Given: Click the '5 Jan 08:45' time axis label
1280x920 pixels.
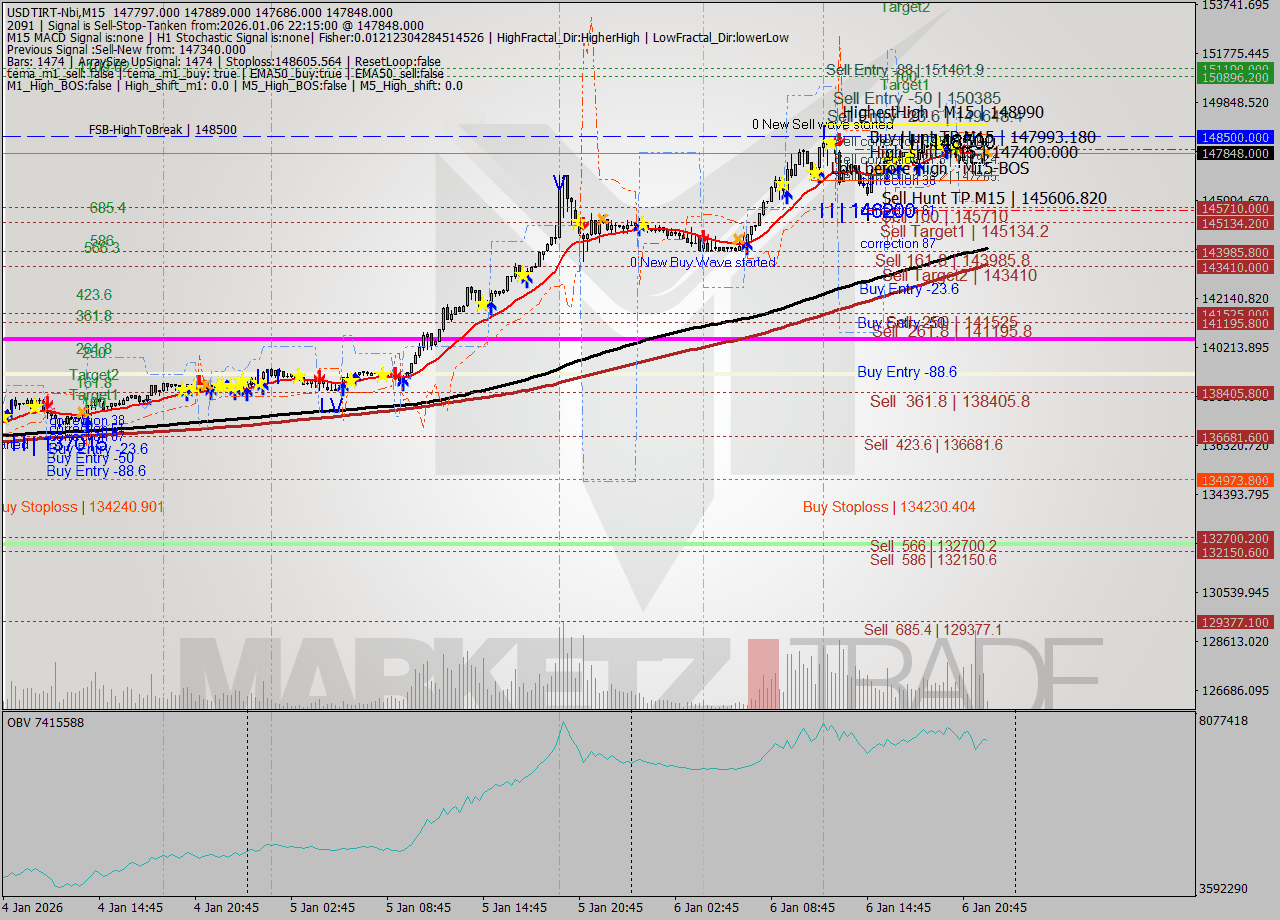Looking at the screenshot, I should 418,908.
